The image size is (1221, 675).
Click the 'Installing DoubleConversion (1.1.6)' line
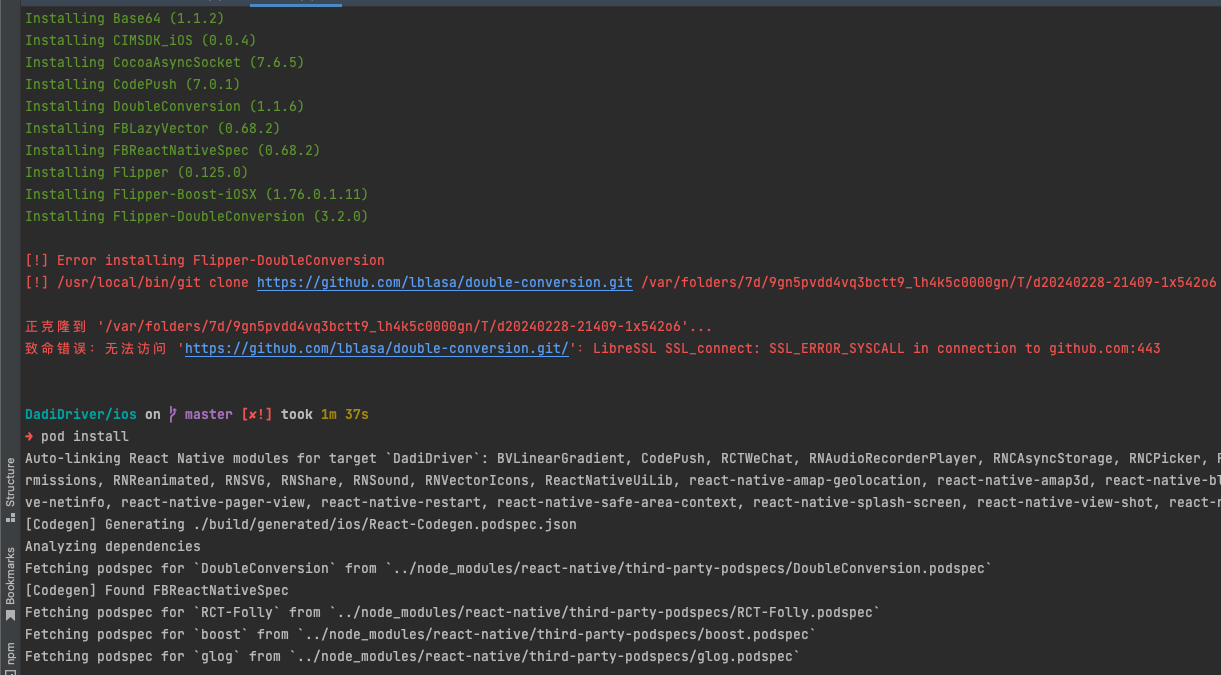(x=165, y=106)
